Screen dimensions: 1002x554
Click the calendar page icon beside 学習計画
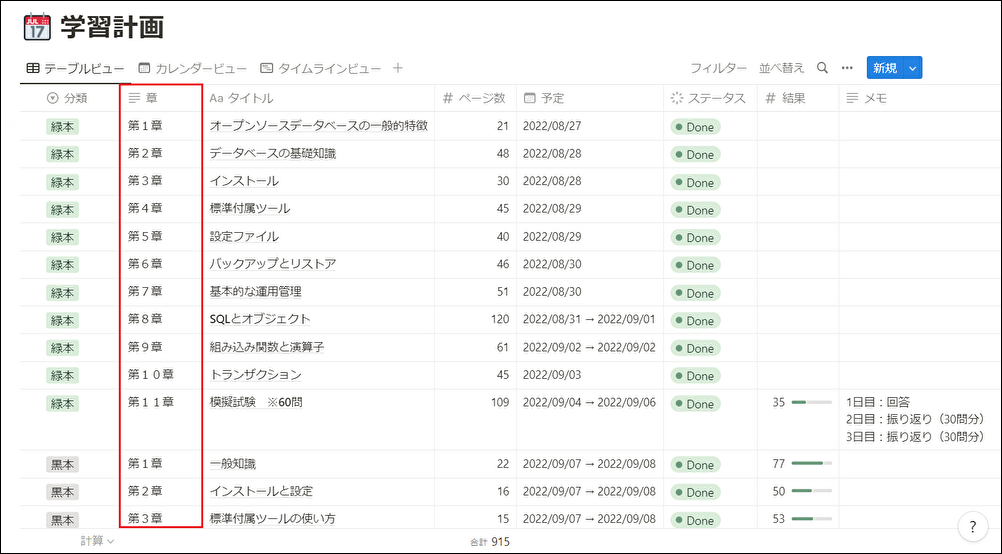[x=37, y=27]
